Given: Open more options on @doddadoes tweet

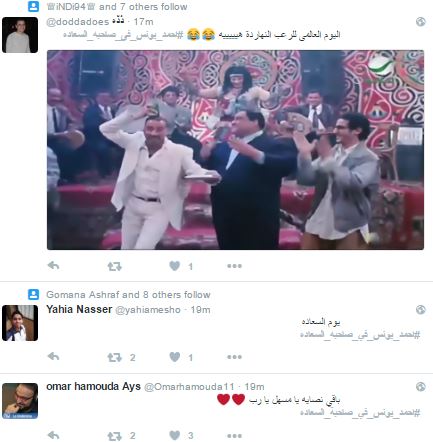Looking at the screenshot, I should click(234, 266).
